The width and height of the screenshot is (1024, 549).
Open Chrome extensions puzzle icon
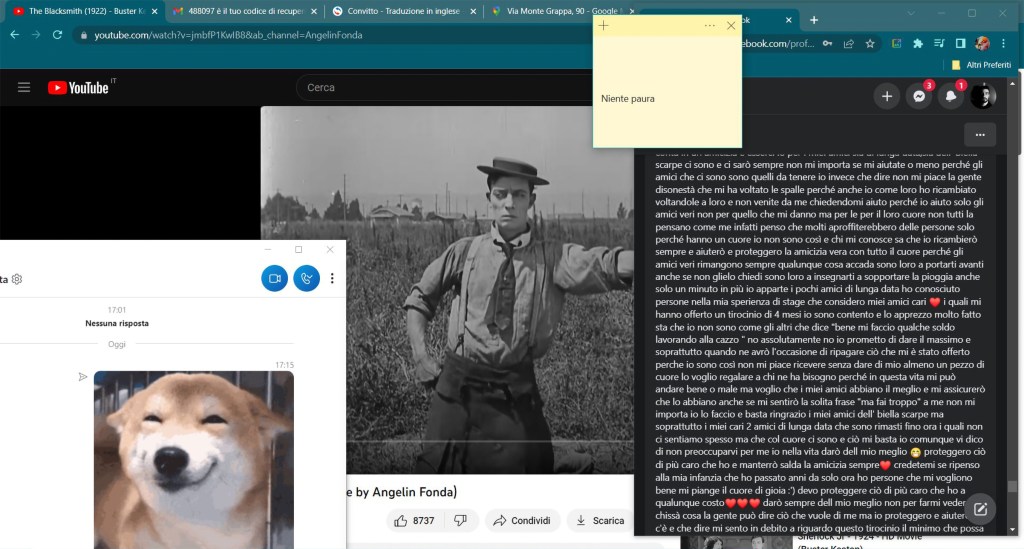point(938,43)
